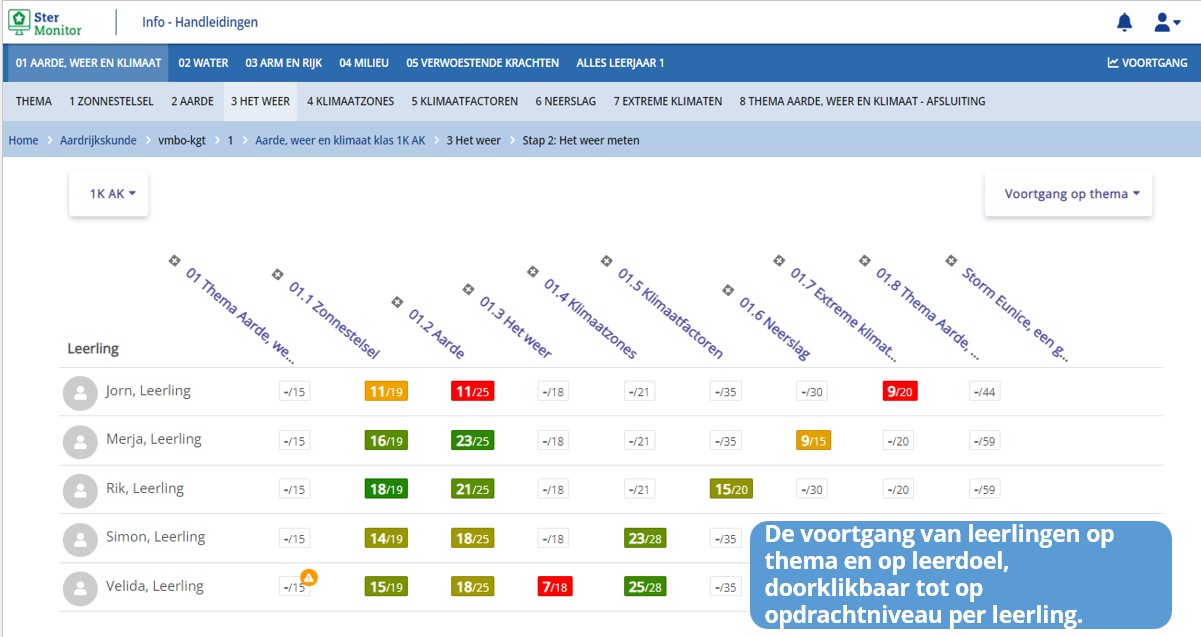Click the expand icon beside 01.1 Zonnestelsel
This screenshot has width=1201, height=637.
[278, 274]
